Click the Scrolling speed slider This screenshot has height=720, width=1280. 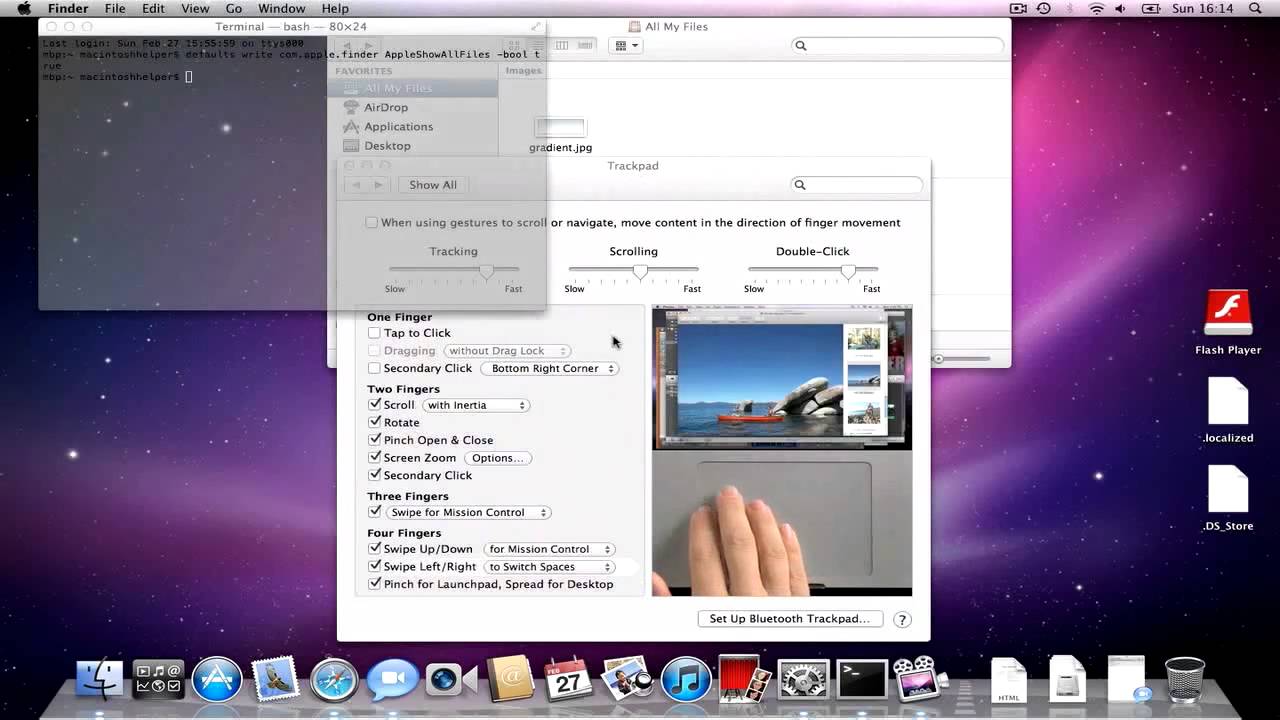point(634,270)
